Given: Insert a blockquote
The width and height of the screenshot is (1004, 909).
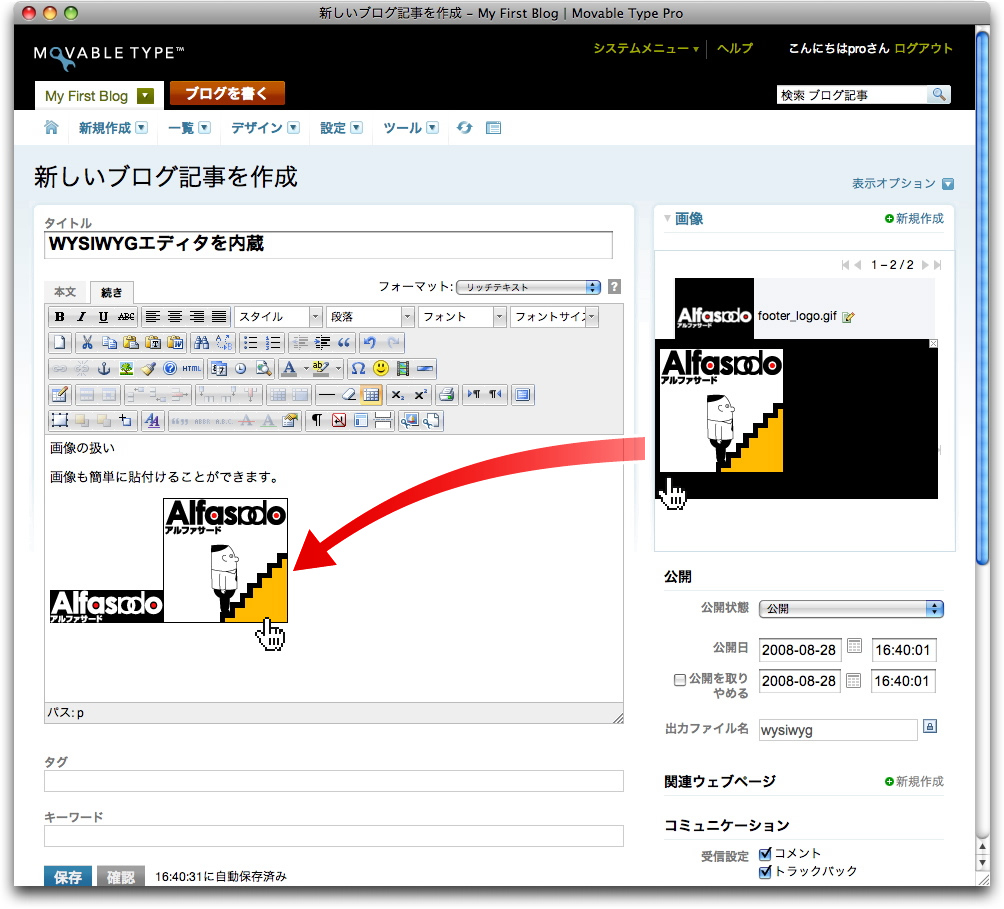Looking at the screenshot, I should [x=344, y=342].
